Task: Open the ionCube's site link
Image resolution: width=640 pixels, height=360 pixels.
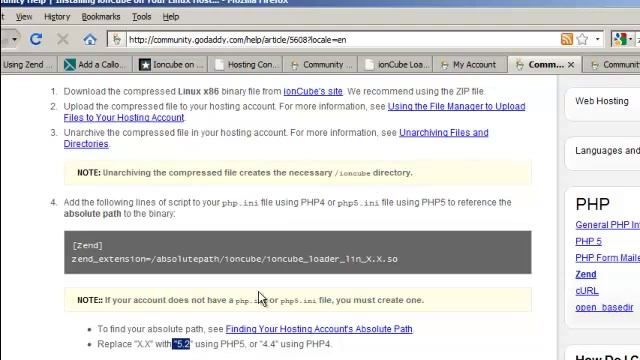Action: pos(313,91)
